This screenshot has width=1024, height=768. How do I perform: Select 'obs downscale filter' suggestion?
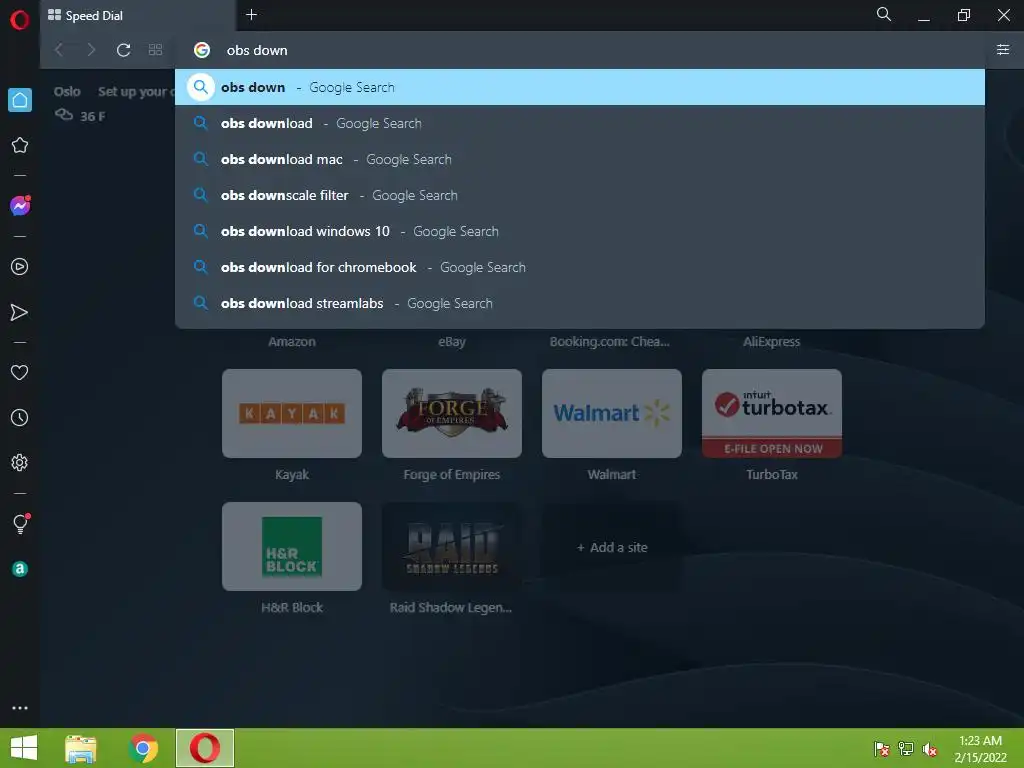click(x=580, y=195)
